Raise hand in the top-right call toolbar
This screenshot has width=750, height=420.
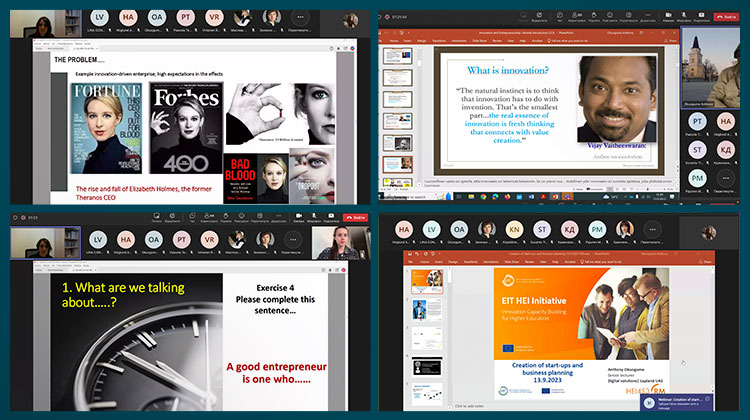point(594,17)
